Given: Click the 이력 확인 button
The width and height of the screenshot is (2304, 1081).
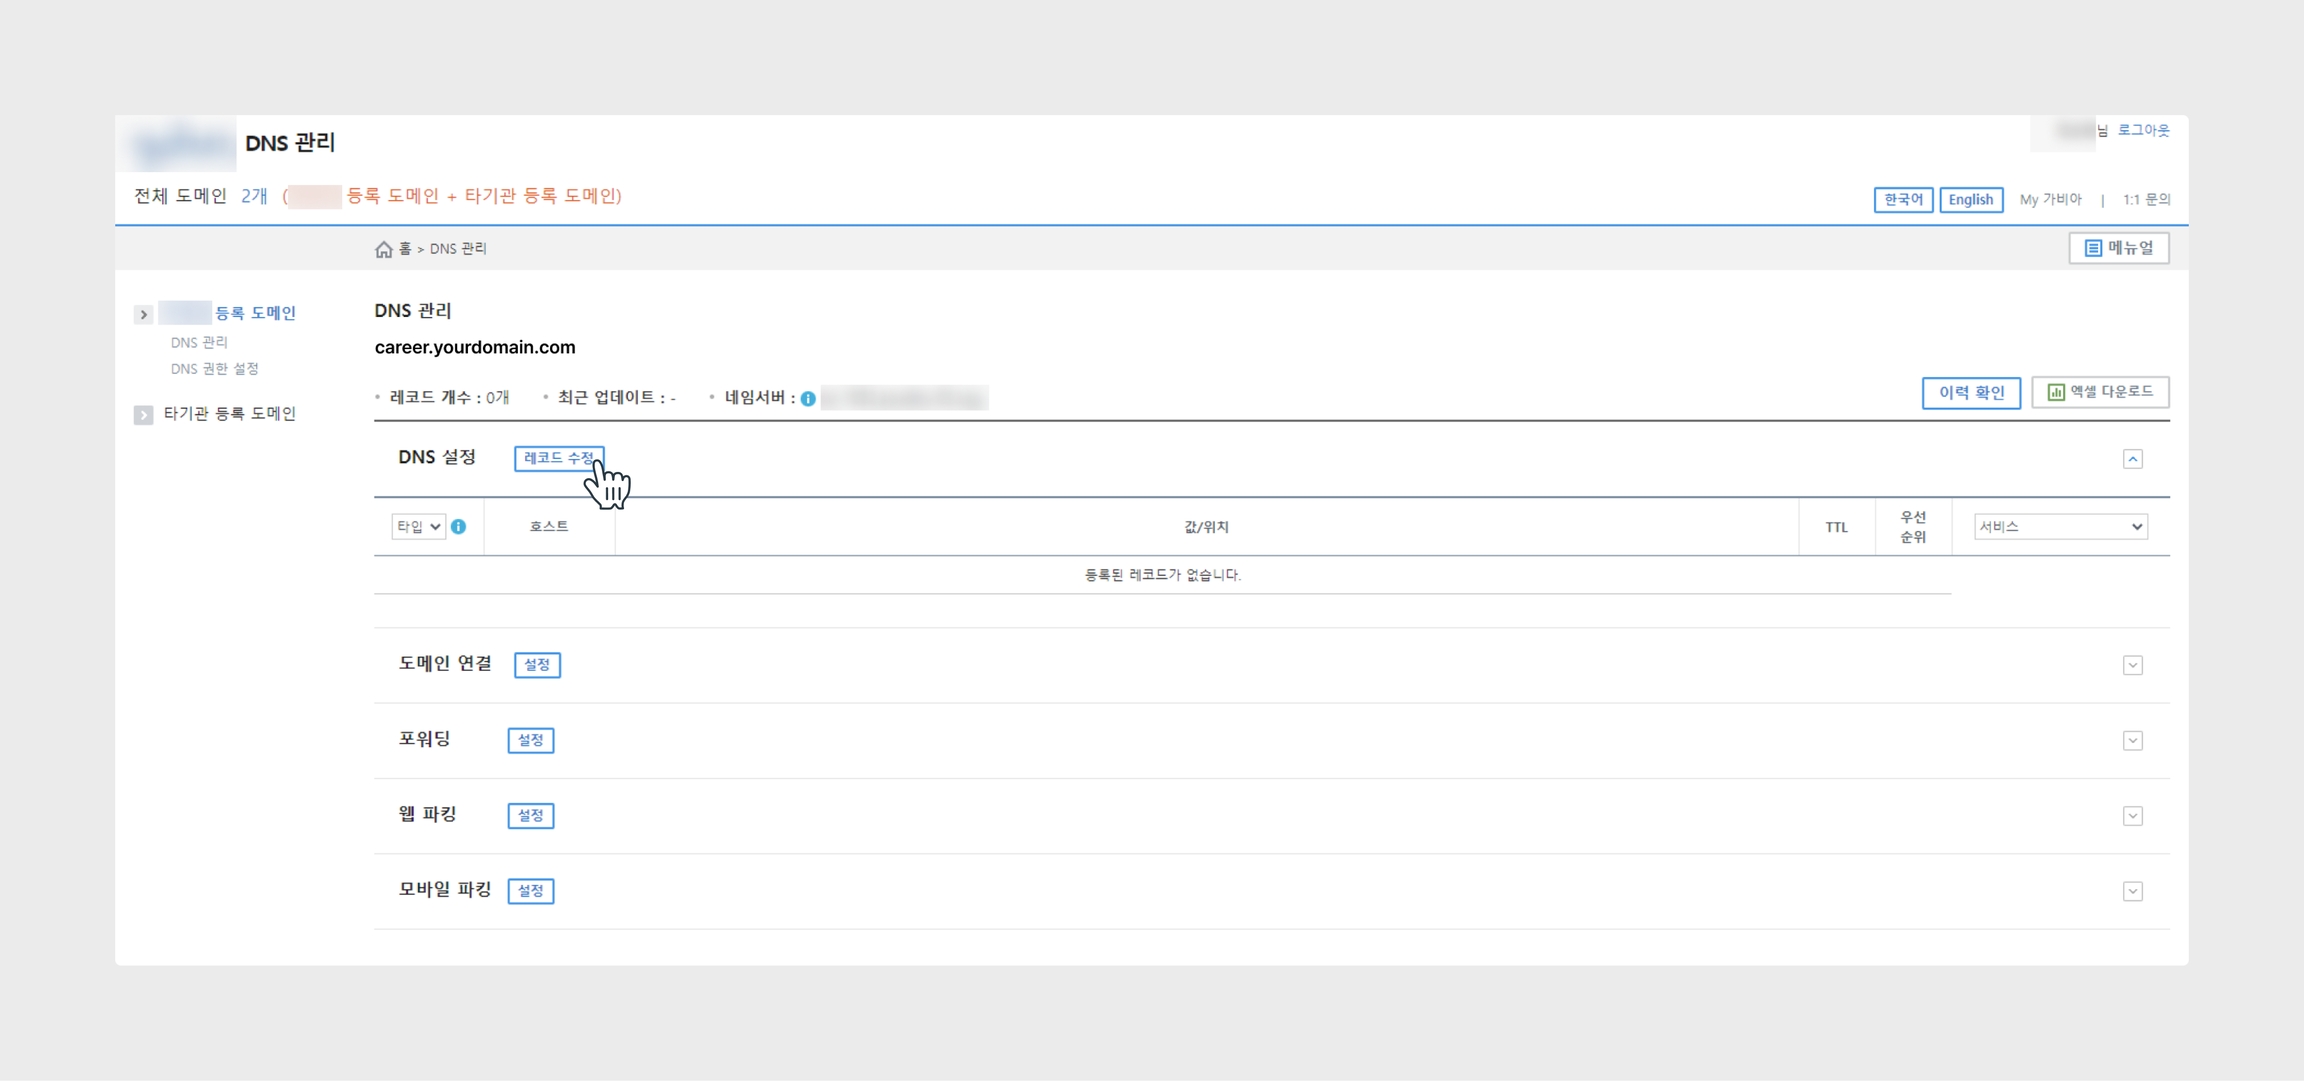Looking at the screenshot, I should click(1970, 392).
